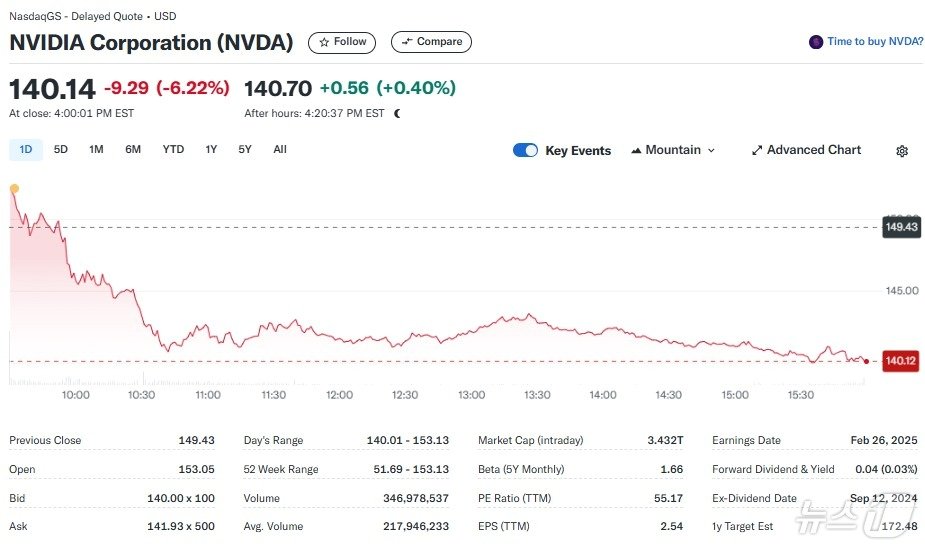Click the yellow key event dot on chart
Screen dimensions: 925x550
(14, 188)
